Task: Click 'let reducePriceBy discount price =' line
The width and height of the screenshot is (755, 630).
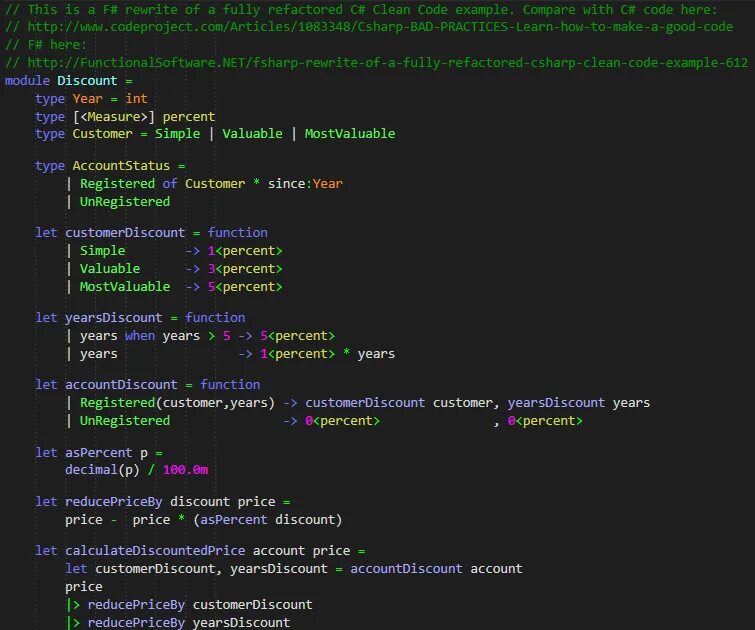Action: click(x=163, y=502)
